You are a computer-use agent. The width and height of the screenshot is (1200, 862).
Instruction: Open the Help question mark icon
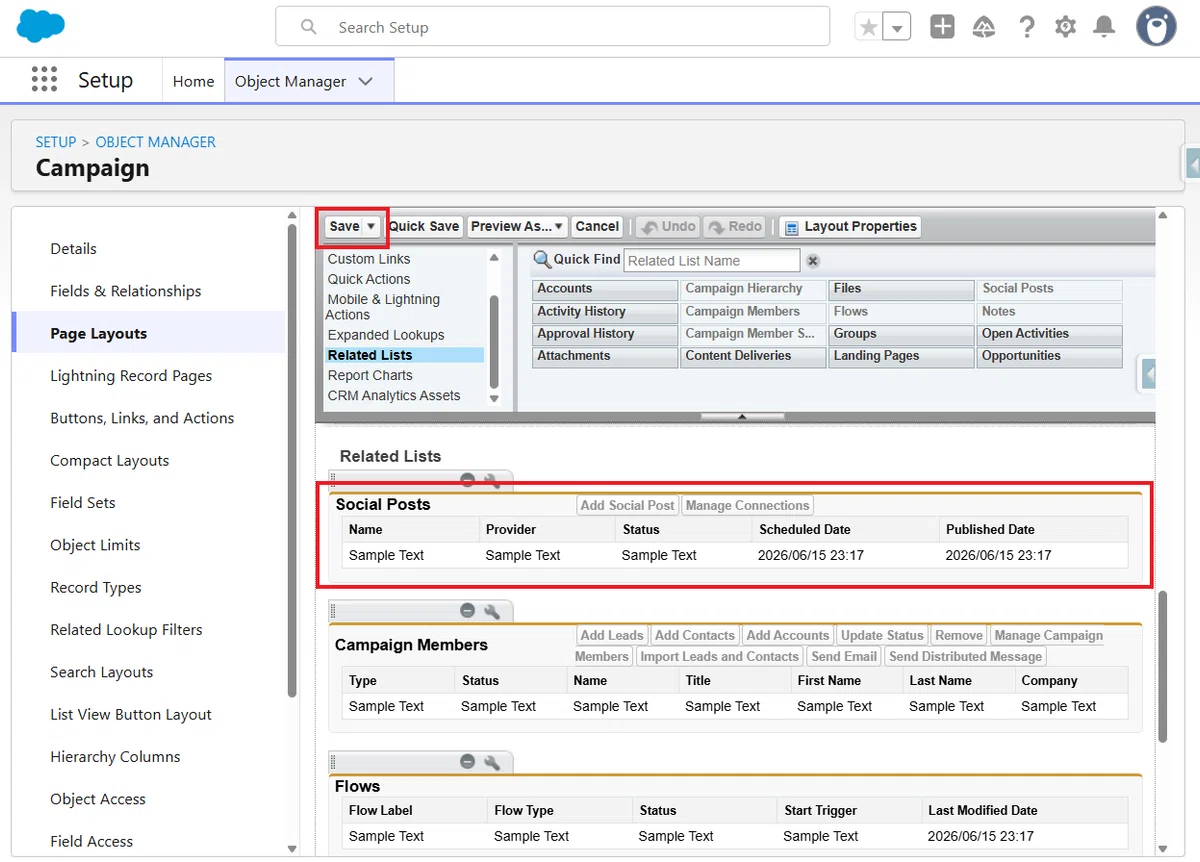tap(1026, 27)
